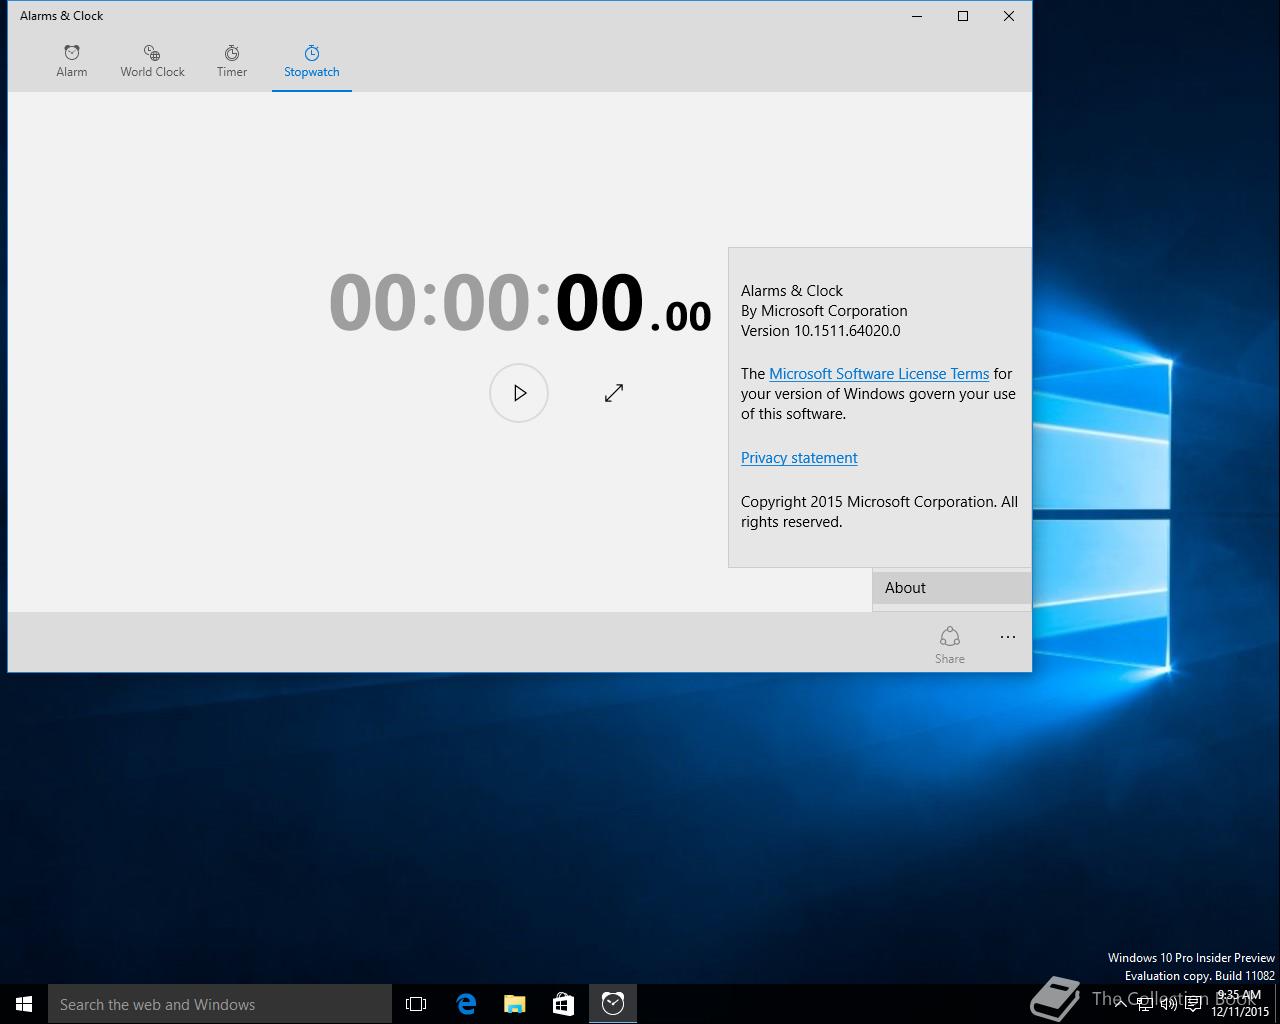Image resolution: width=1280 pixels, height=1024 pixels.
Task: Expand the stopwatch to full view
Action: coord(614,393)
